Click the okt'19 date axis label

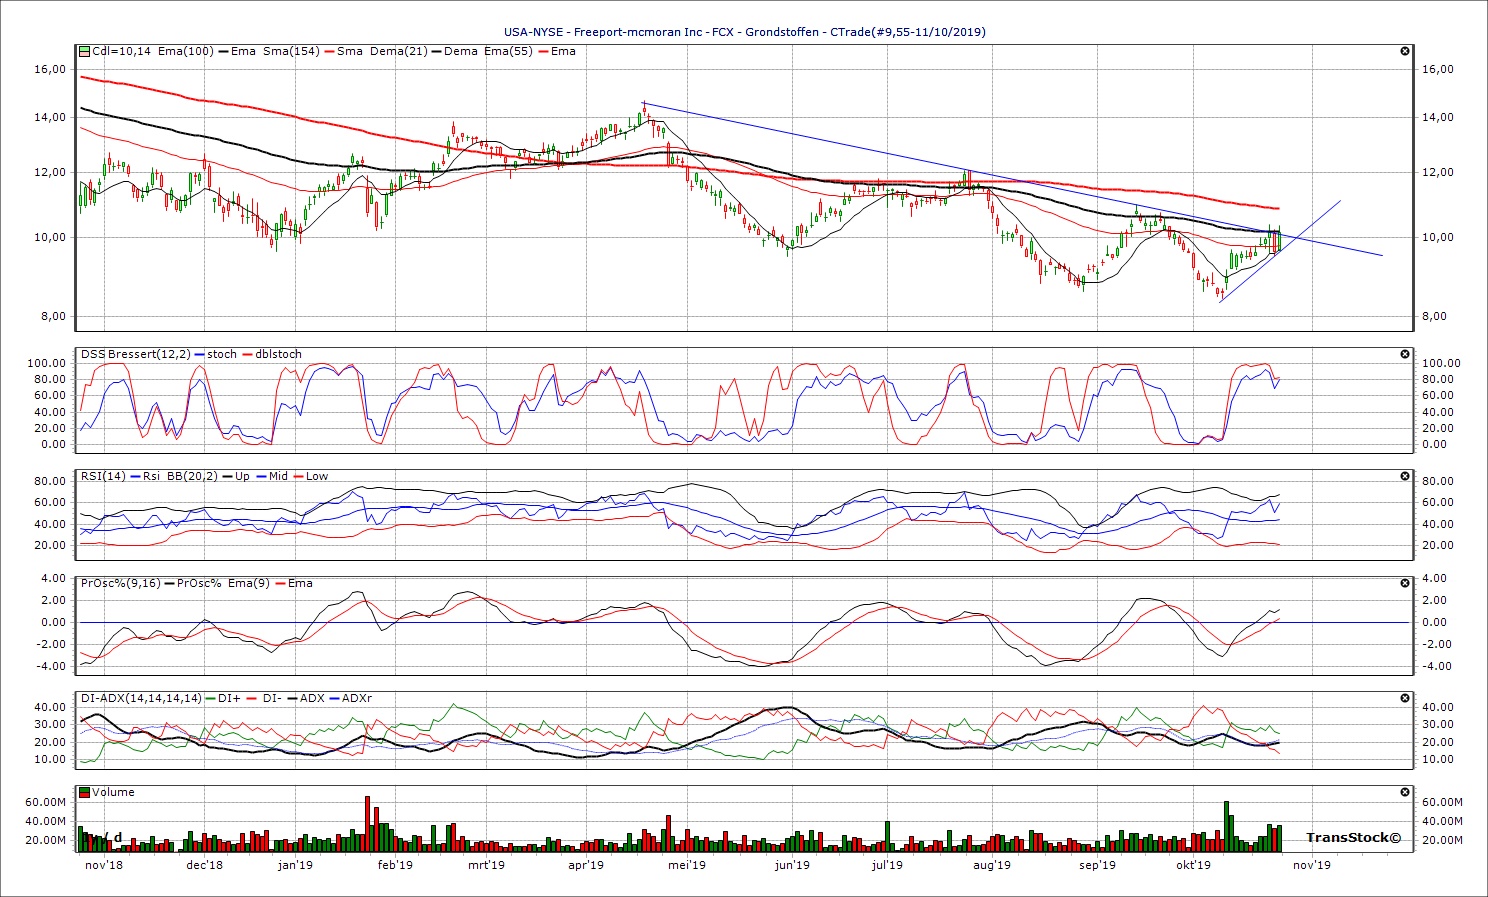coord(1193,865)
